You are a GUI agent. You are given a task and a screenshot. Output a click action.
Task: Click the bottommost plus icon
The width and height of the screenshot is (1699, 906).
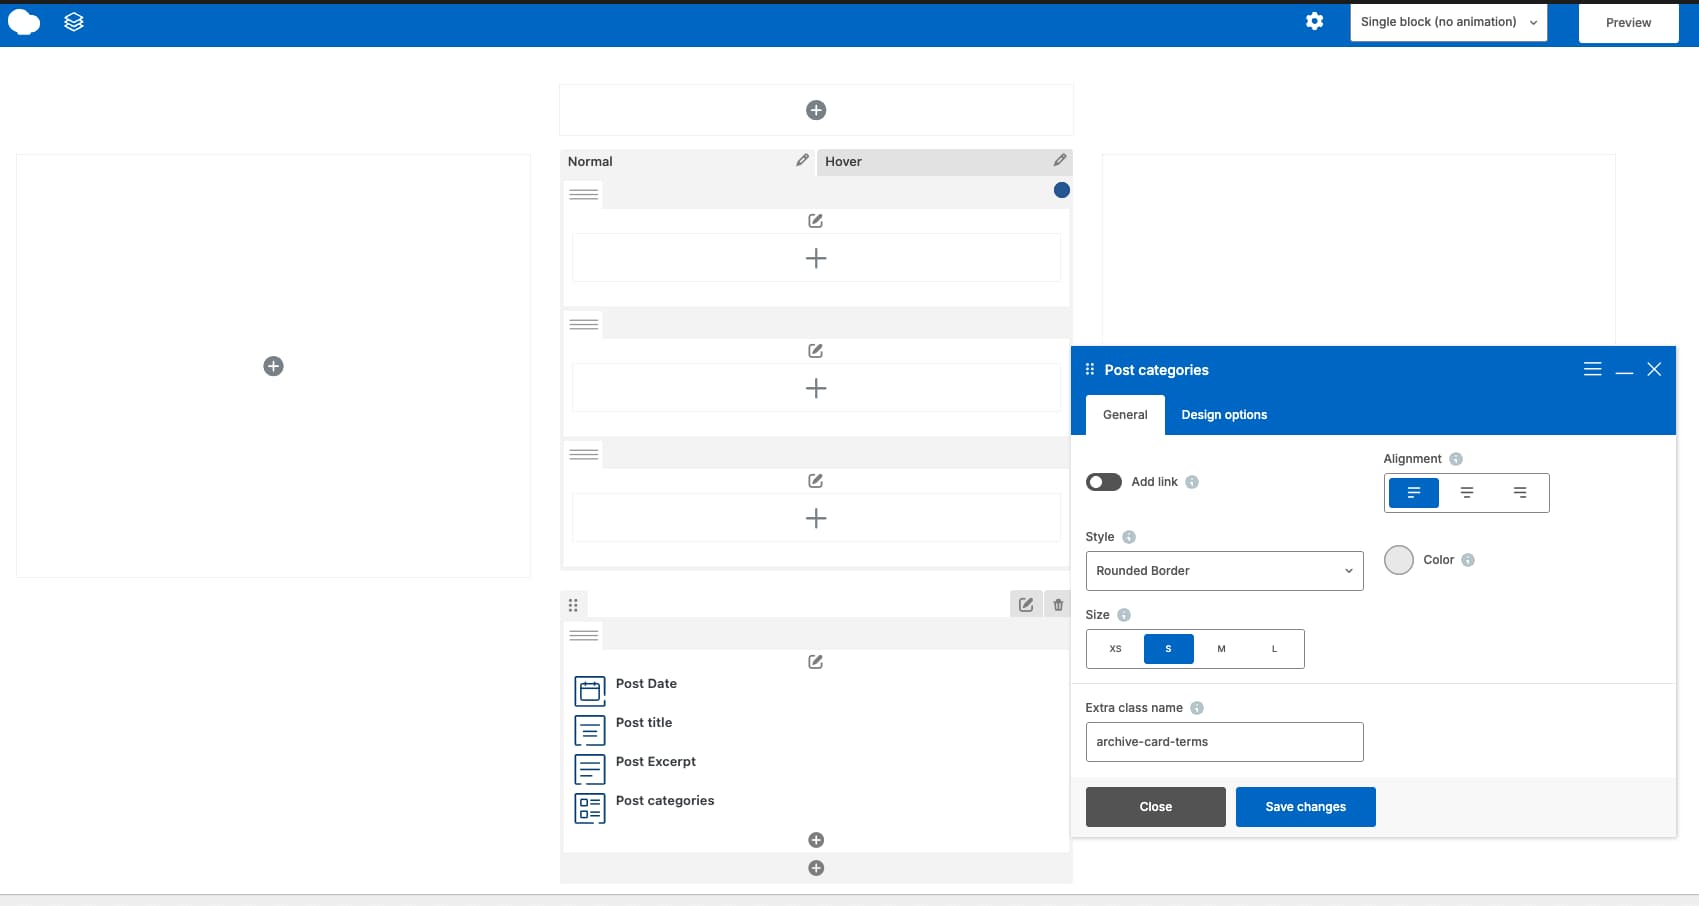[816, 868]
